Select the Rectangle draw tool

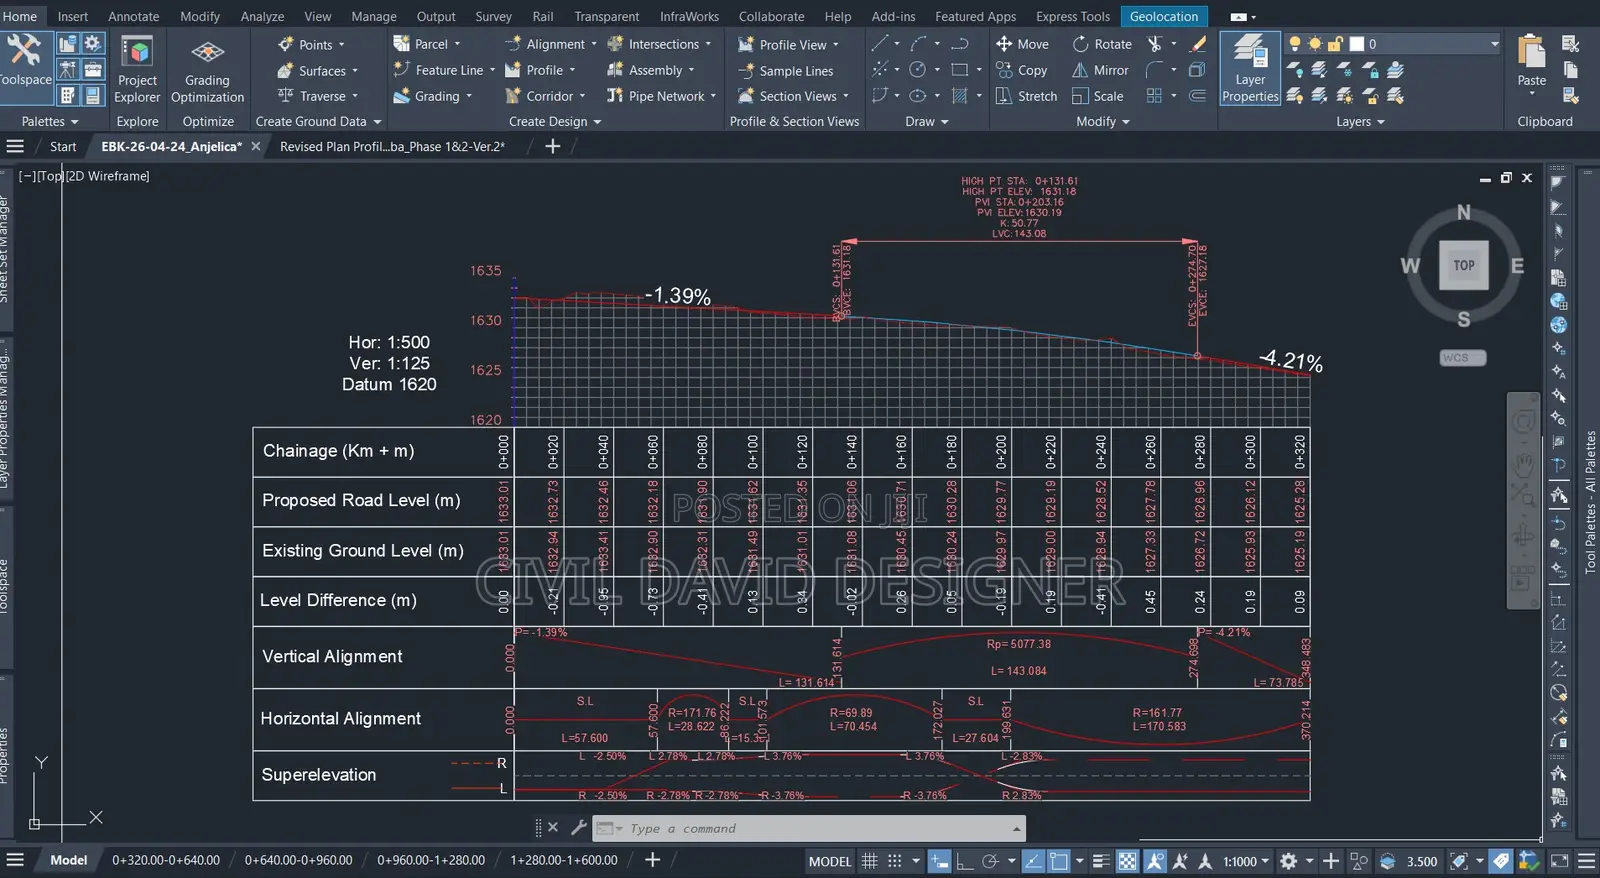coord(960,70)
